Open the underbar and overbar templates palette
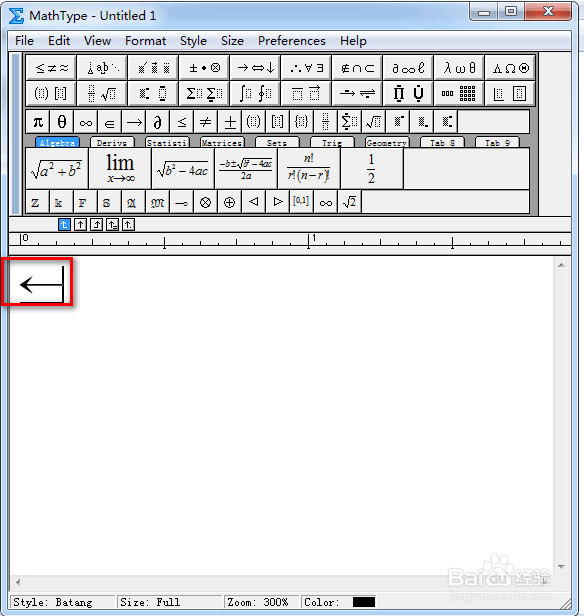The width and height of the screenshot is (584, 616). click(306, 94)
